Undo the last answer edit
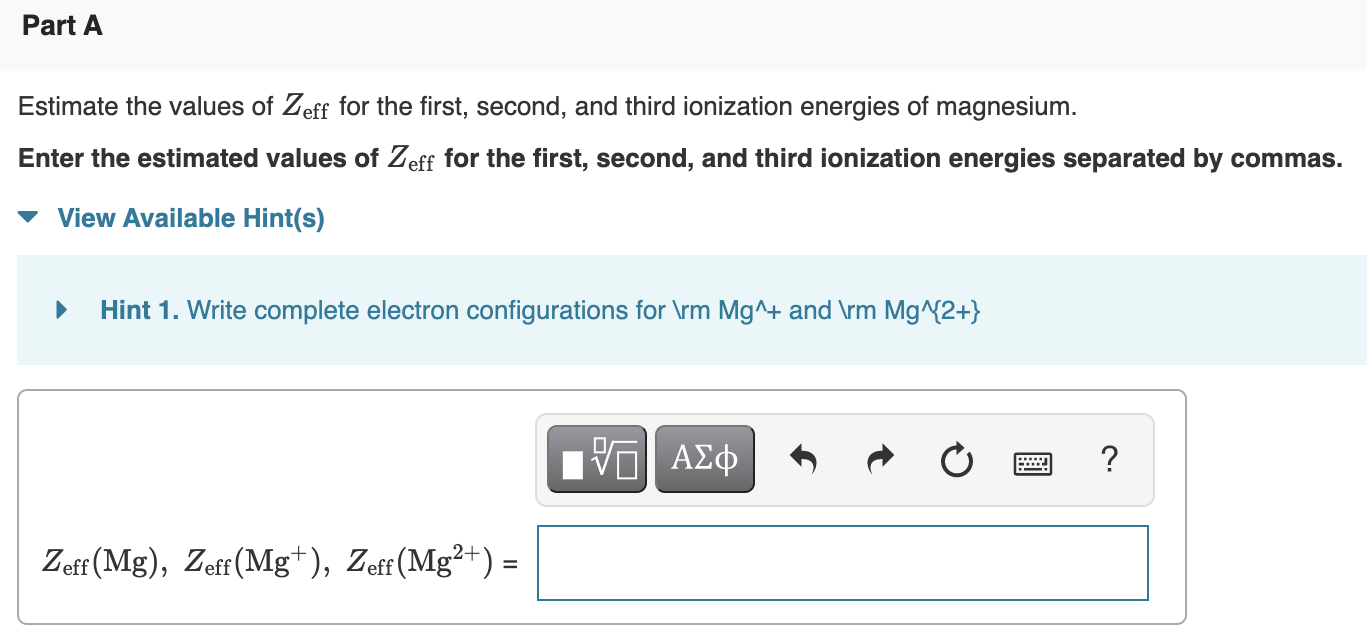The height and width of the screenshot is (636, 1367). (x=804, y=458)
